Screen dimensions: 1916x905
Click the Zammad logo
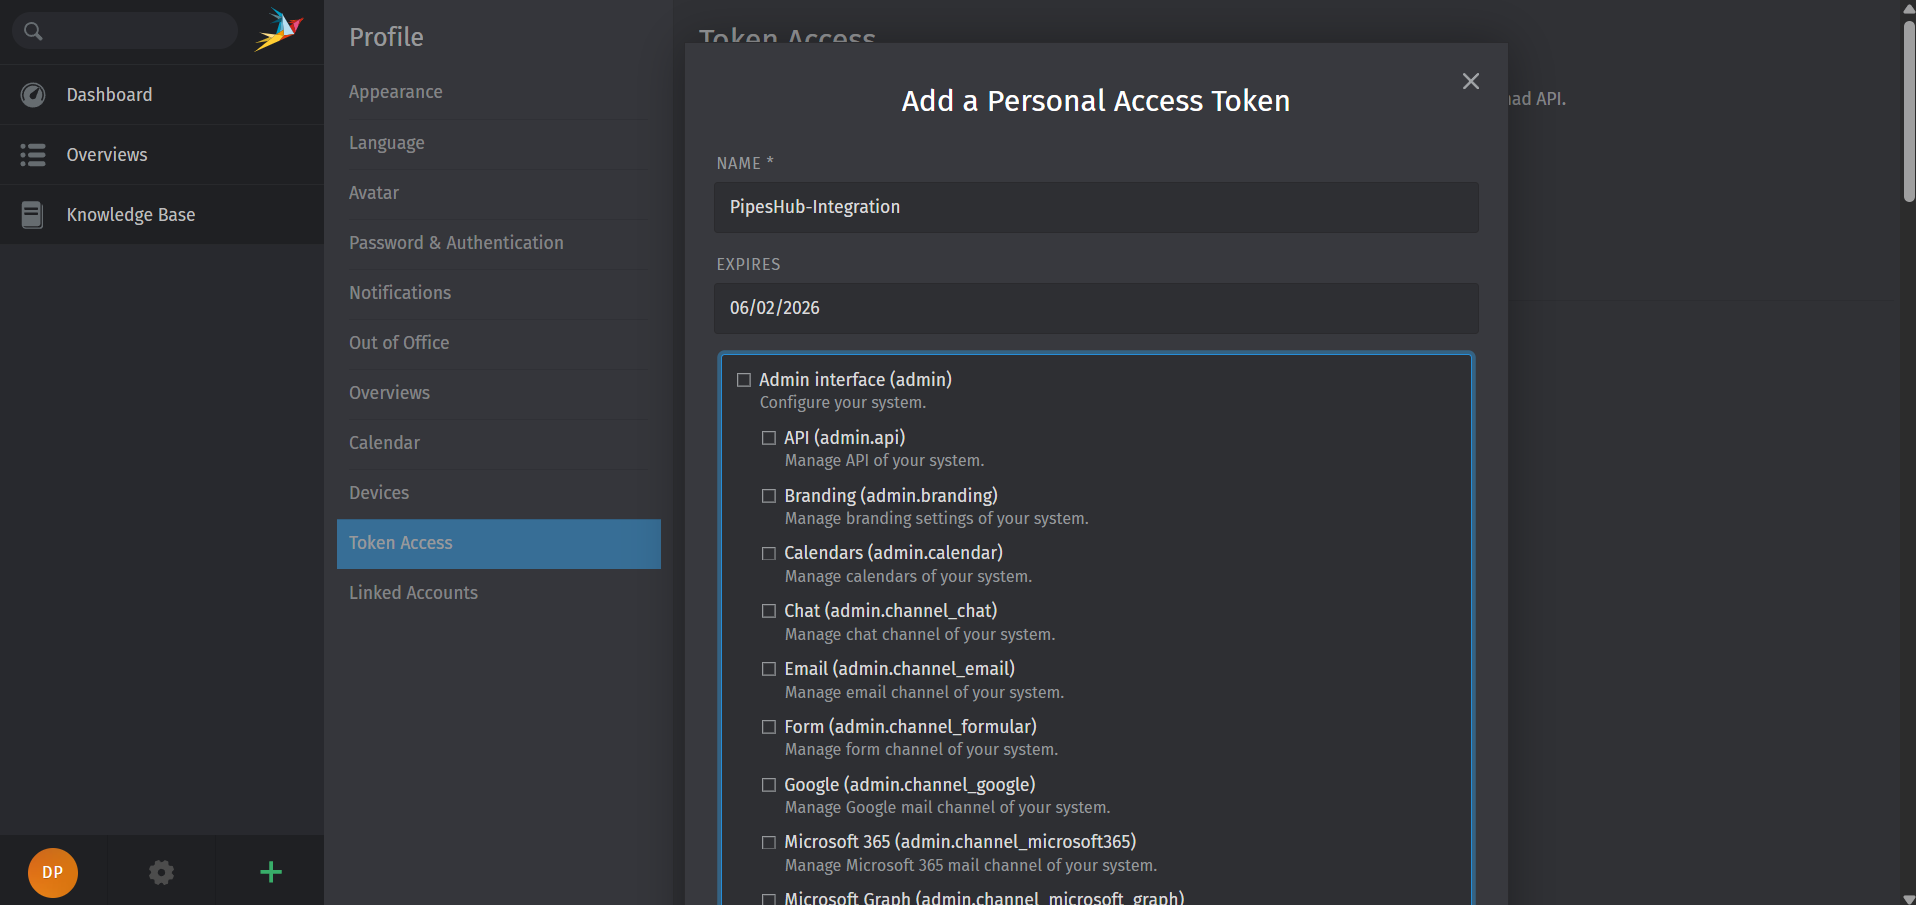[280, 30]
